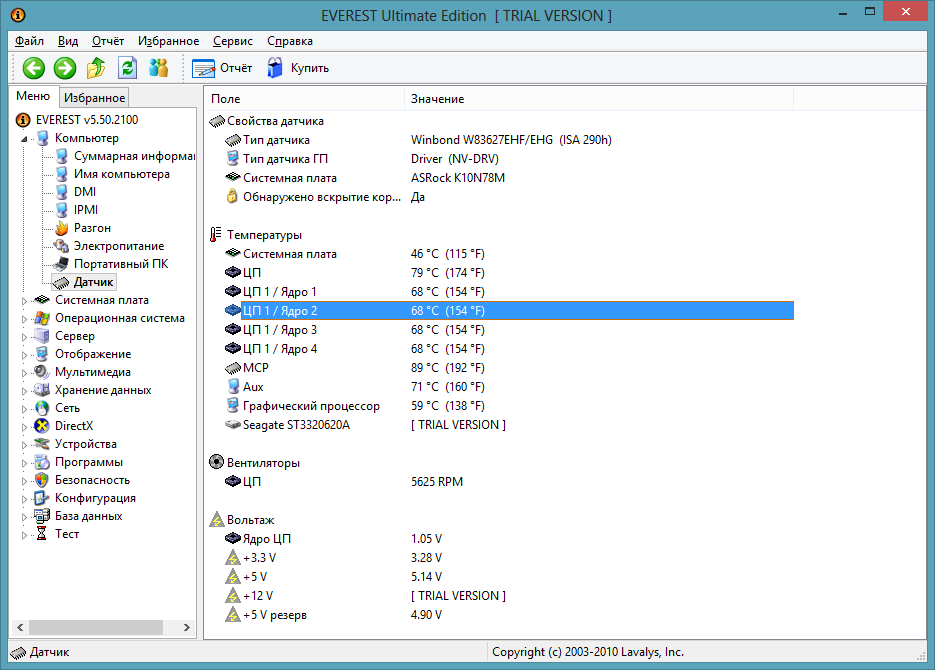Expand the Устройства tree node
This screenshot has height=670, width=935.
[x=24, y=445]
